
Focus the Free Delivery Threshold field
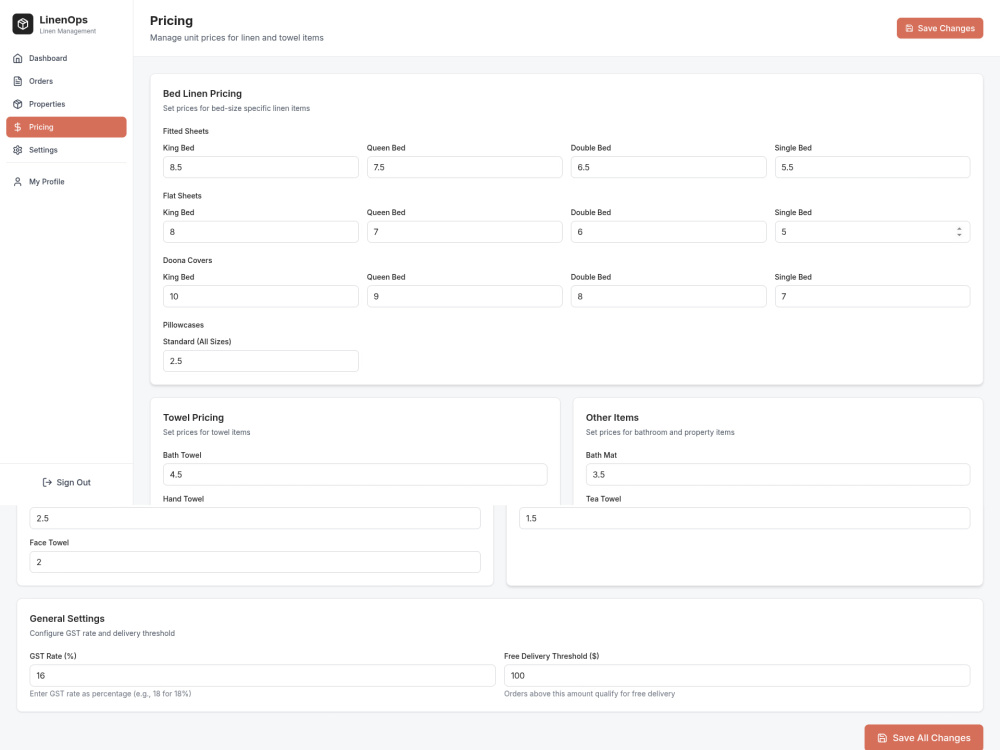[737, 675]
